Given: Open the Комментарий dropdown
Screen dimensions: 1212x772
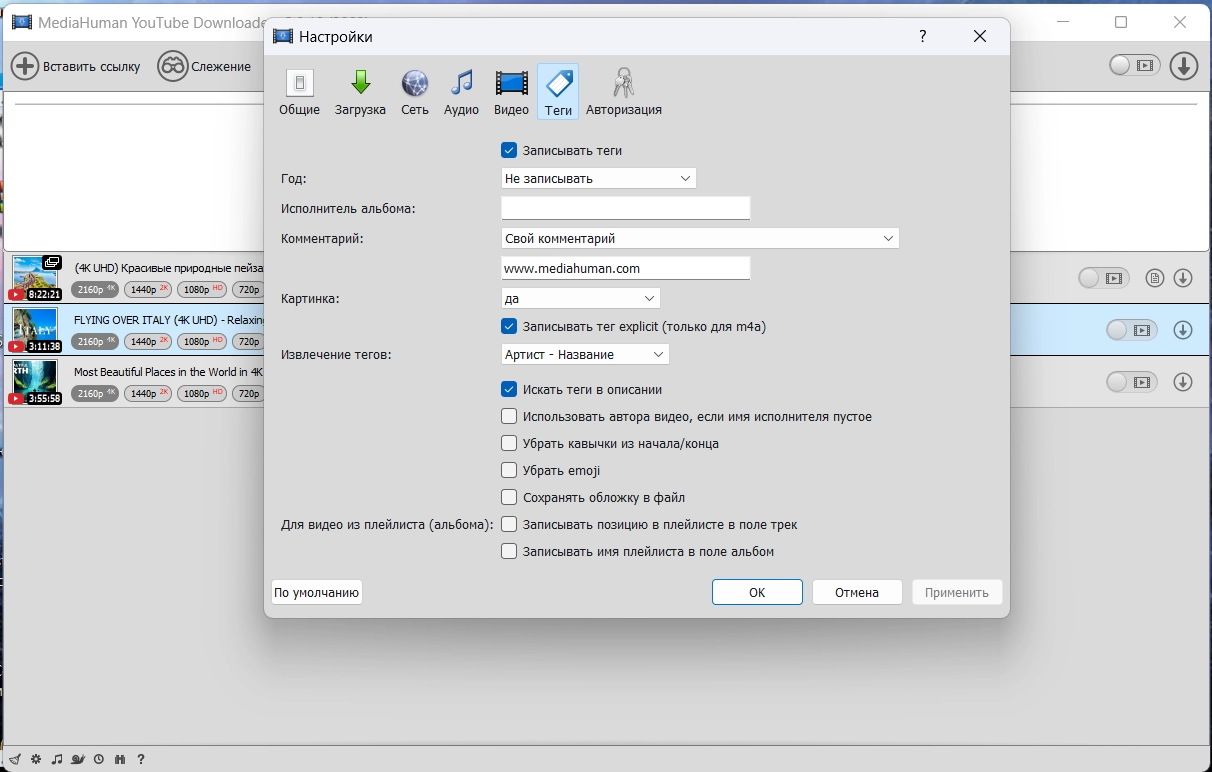Looking at the screenshot, I should click(x=700, y=238).
